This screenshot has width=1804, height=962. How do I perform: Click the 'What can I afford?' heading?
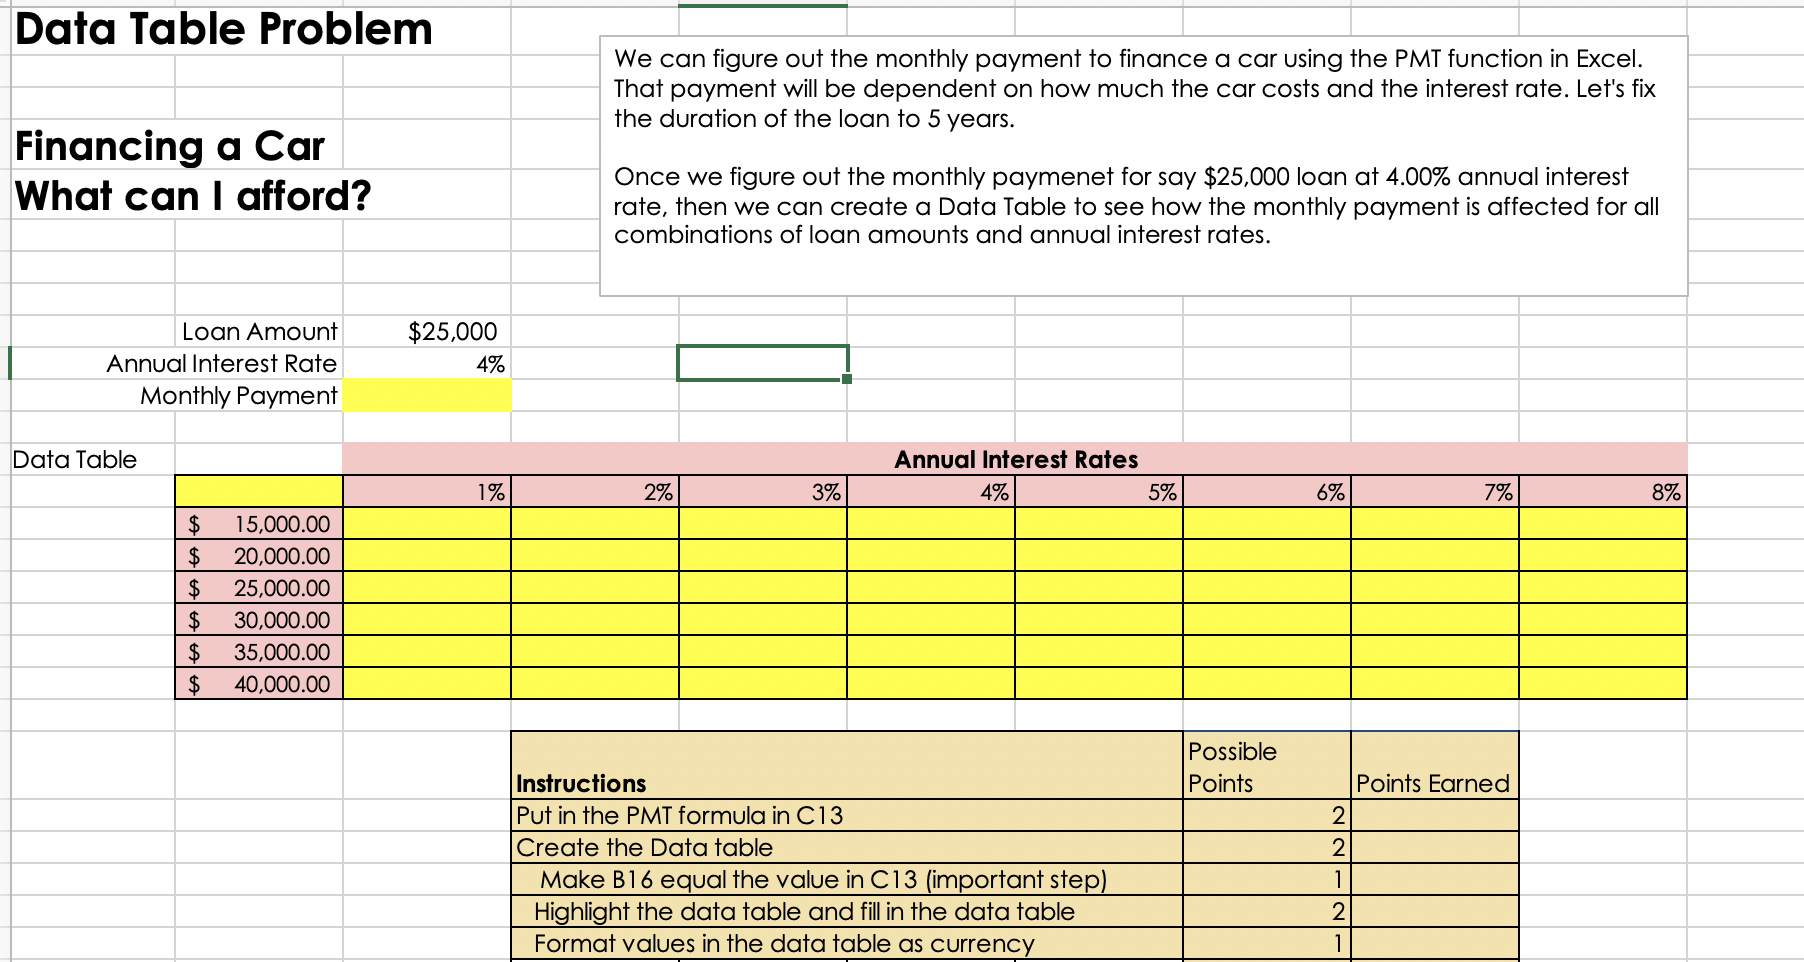pos(193,195)
